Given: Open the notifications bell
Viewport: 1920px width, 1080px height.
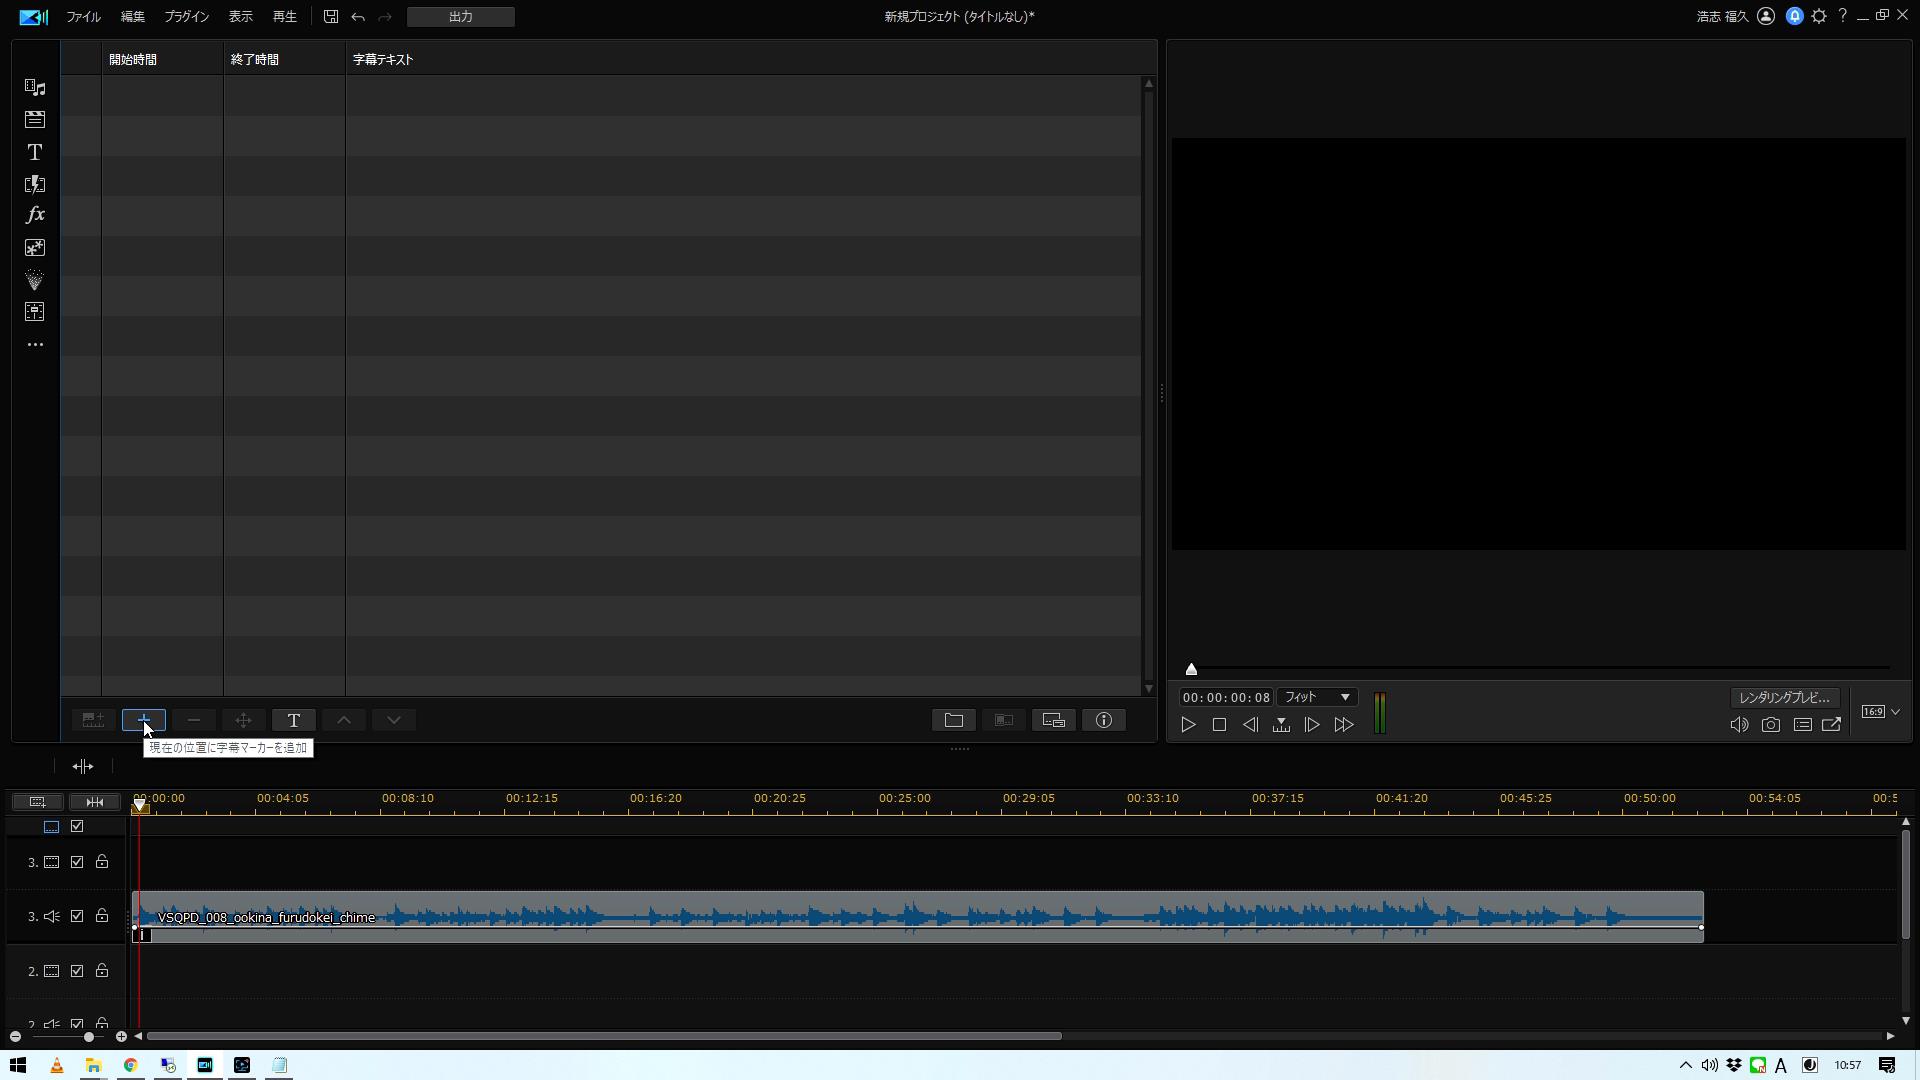Looking at the screenshot, I should [x=1795, y=16].
